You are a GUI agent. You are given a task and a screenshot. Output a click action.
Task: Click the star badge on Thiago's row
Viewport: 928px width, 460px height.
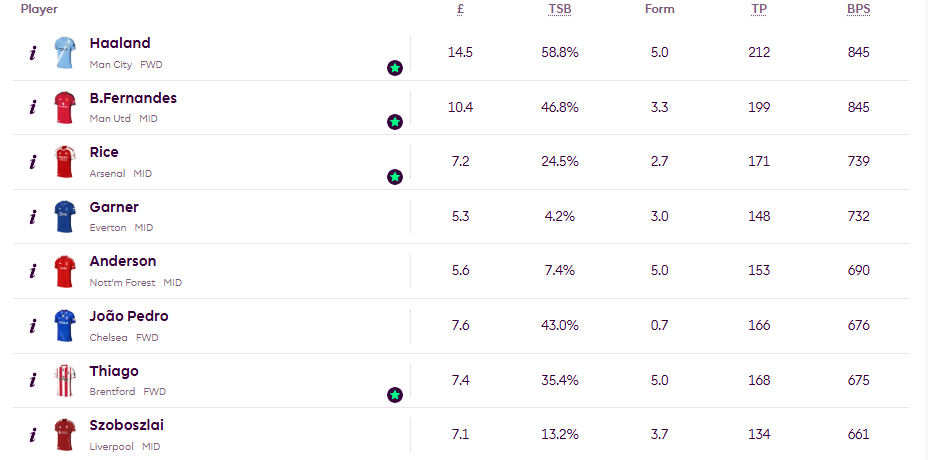click(x=395, y=395)
